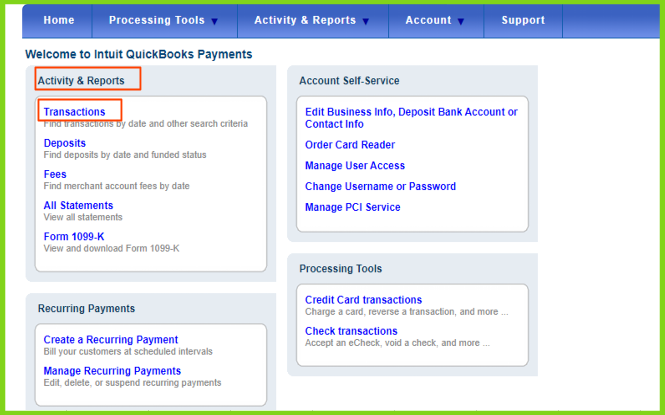Open the Transactions link
The height and width of the screenshot is (415, 665).
(74, 112)
